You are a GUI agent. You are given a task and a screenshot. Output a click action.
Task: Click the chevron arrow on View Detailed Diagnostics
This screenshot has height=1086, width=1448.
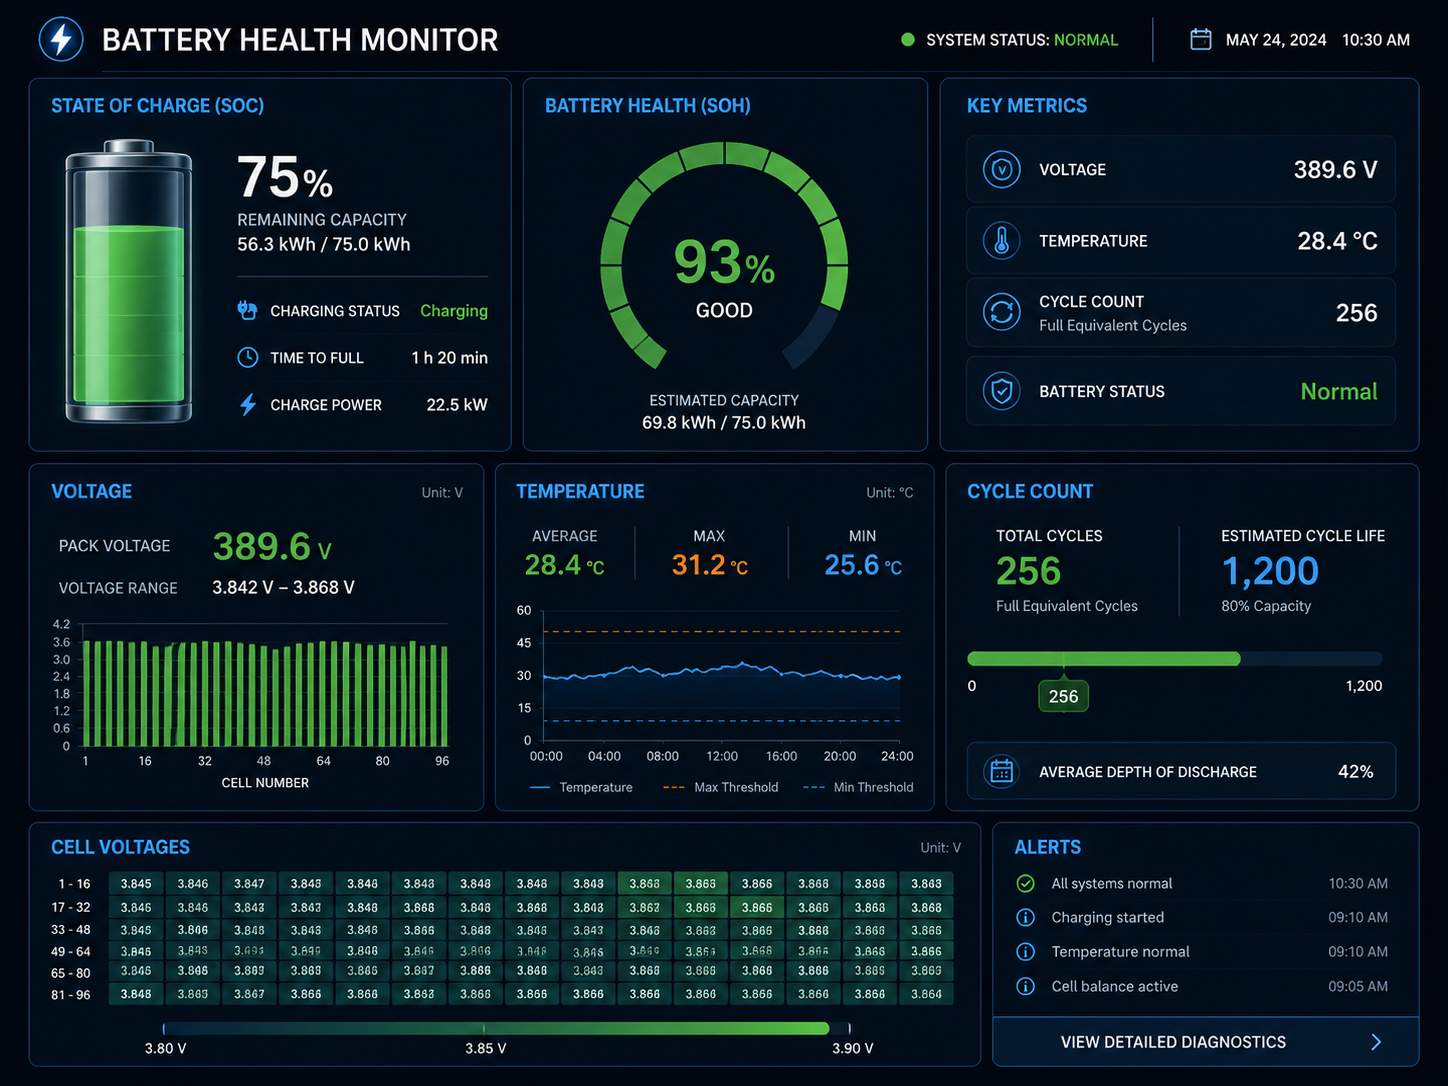click(x=1376, y=1042)
